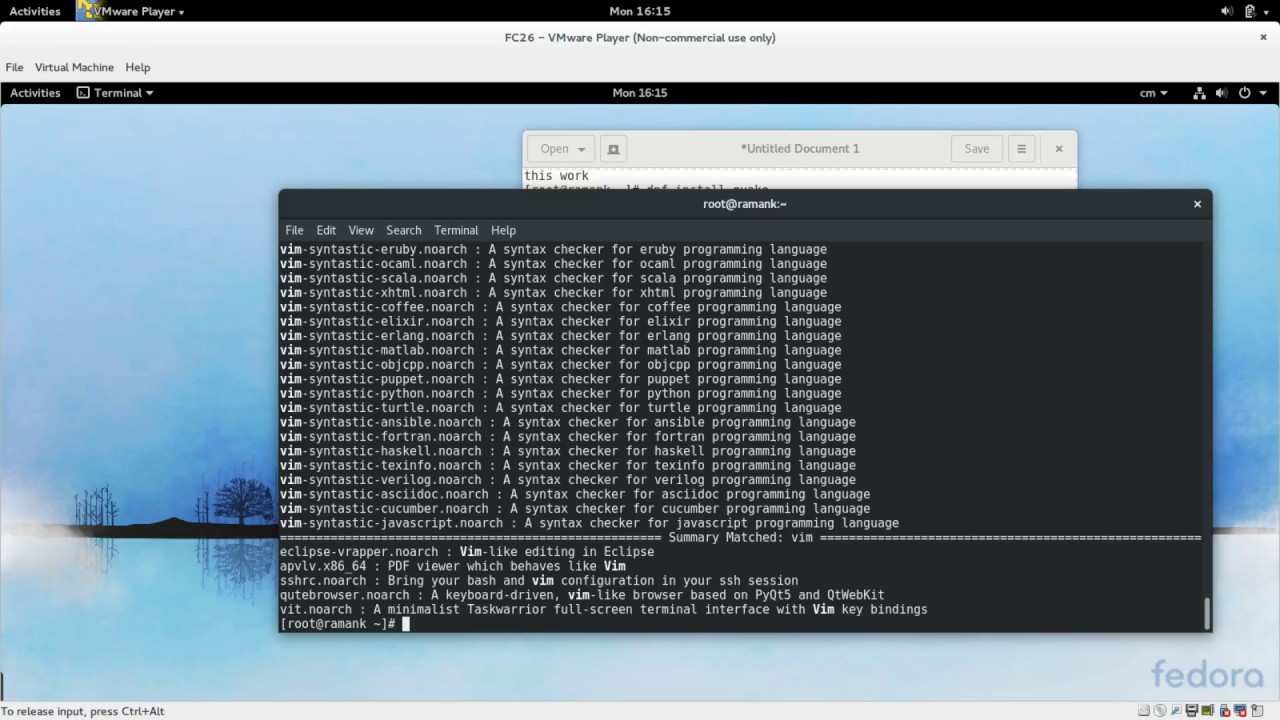Click the Untitled Document 1 title bar
The width and height of the screenshot is (1280, 720).
click(799, 148)
